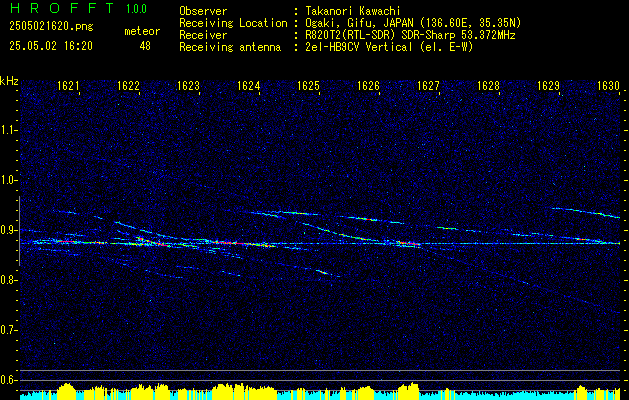Screen dimensions: 629x400
Task: Click the date stamp 25.05.02 16:20
Action: [51, 46]
